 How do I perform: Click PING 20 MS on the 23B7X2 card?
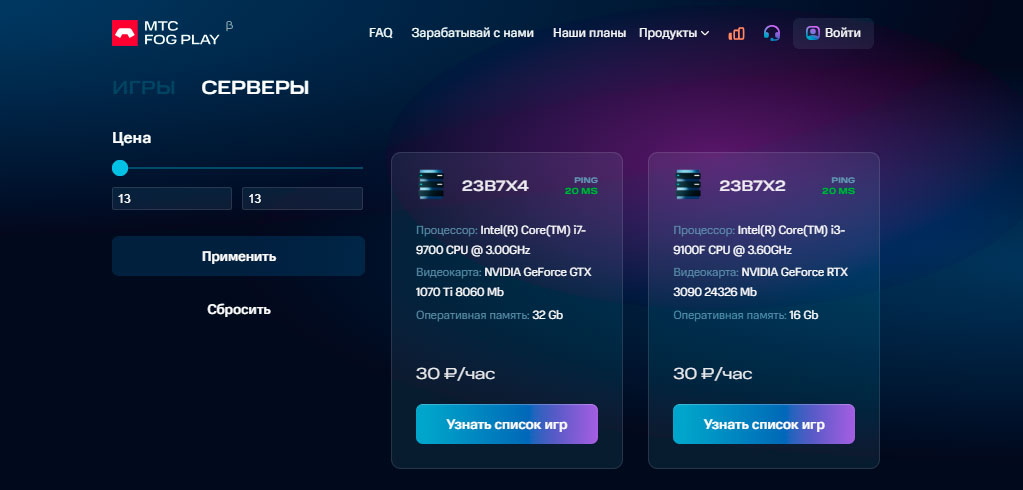838,186
